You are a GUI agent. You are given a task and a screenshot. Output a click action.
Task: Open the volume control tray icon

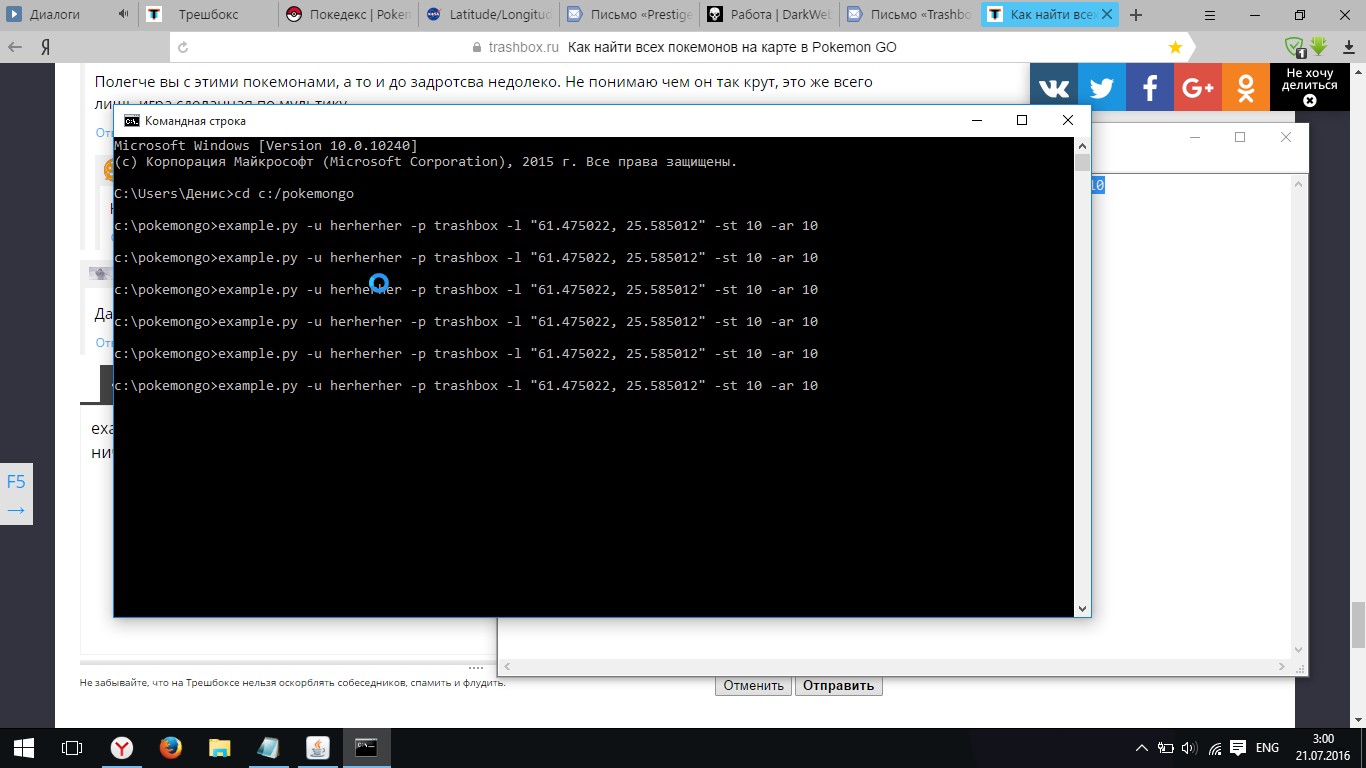click(1190, 748)
